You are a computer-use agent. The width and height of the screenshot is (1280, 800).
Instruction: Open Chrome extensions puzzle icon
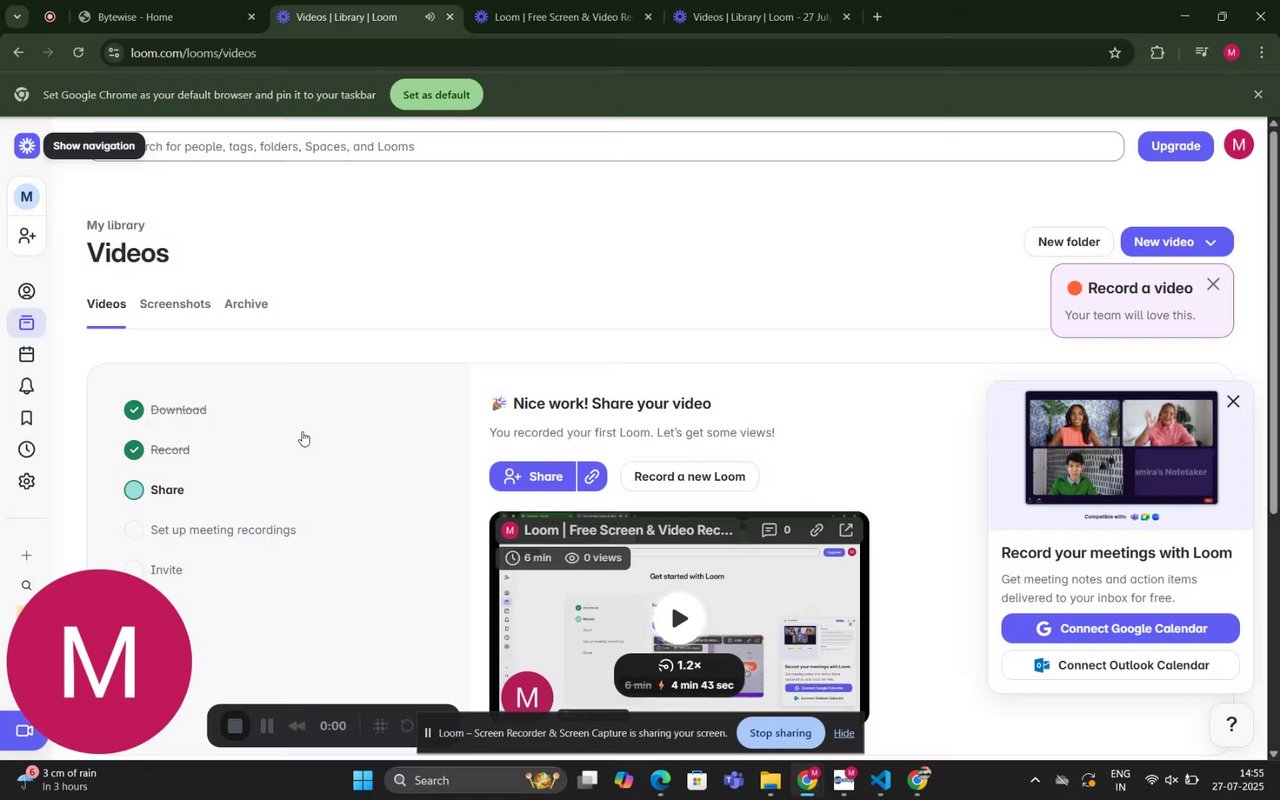[1157, 53]
